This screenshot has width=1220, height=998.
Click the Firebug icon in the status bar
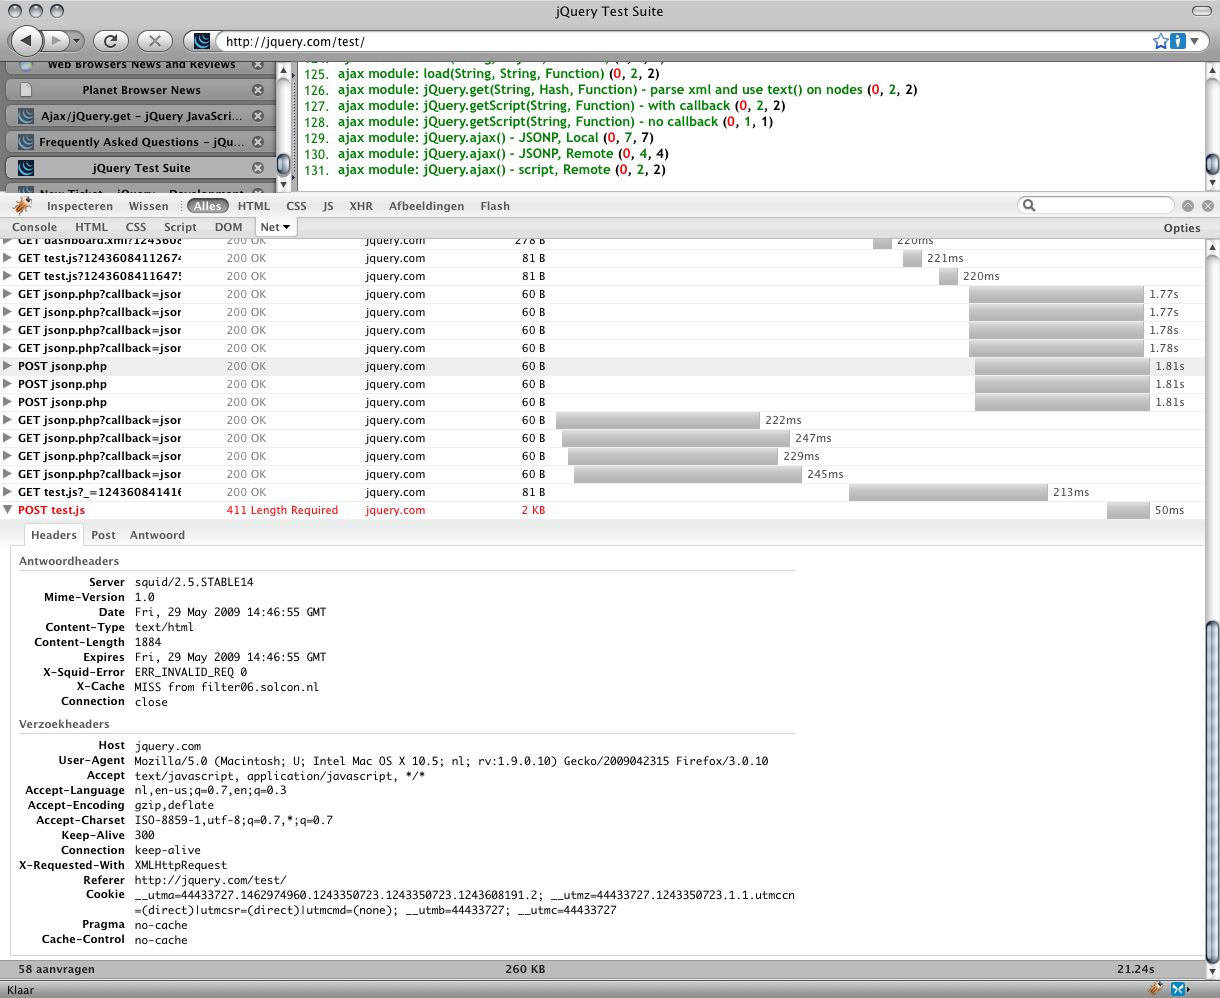[x=1155, y=988]
